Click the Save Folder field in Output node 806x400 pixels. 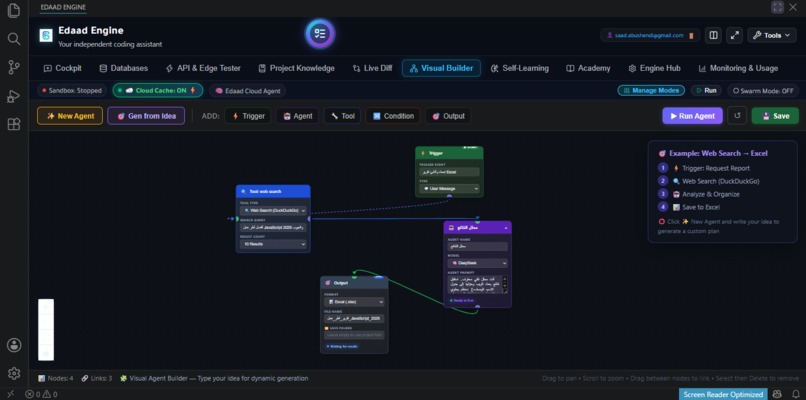tap(354, 335)
